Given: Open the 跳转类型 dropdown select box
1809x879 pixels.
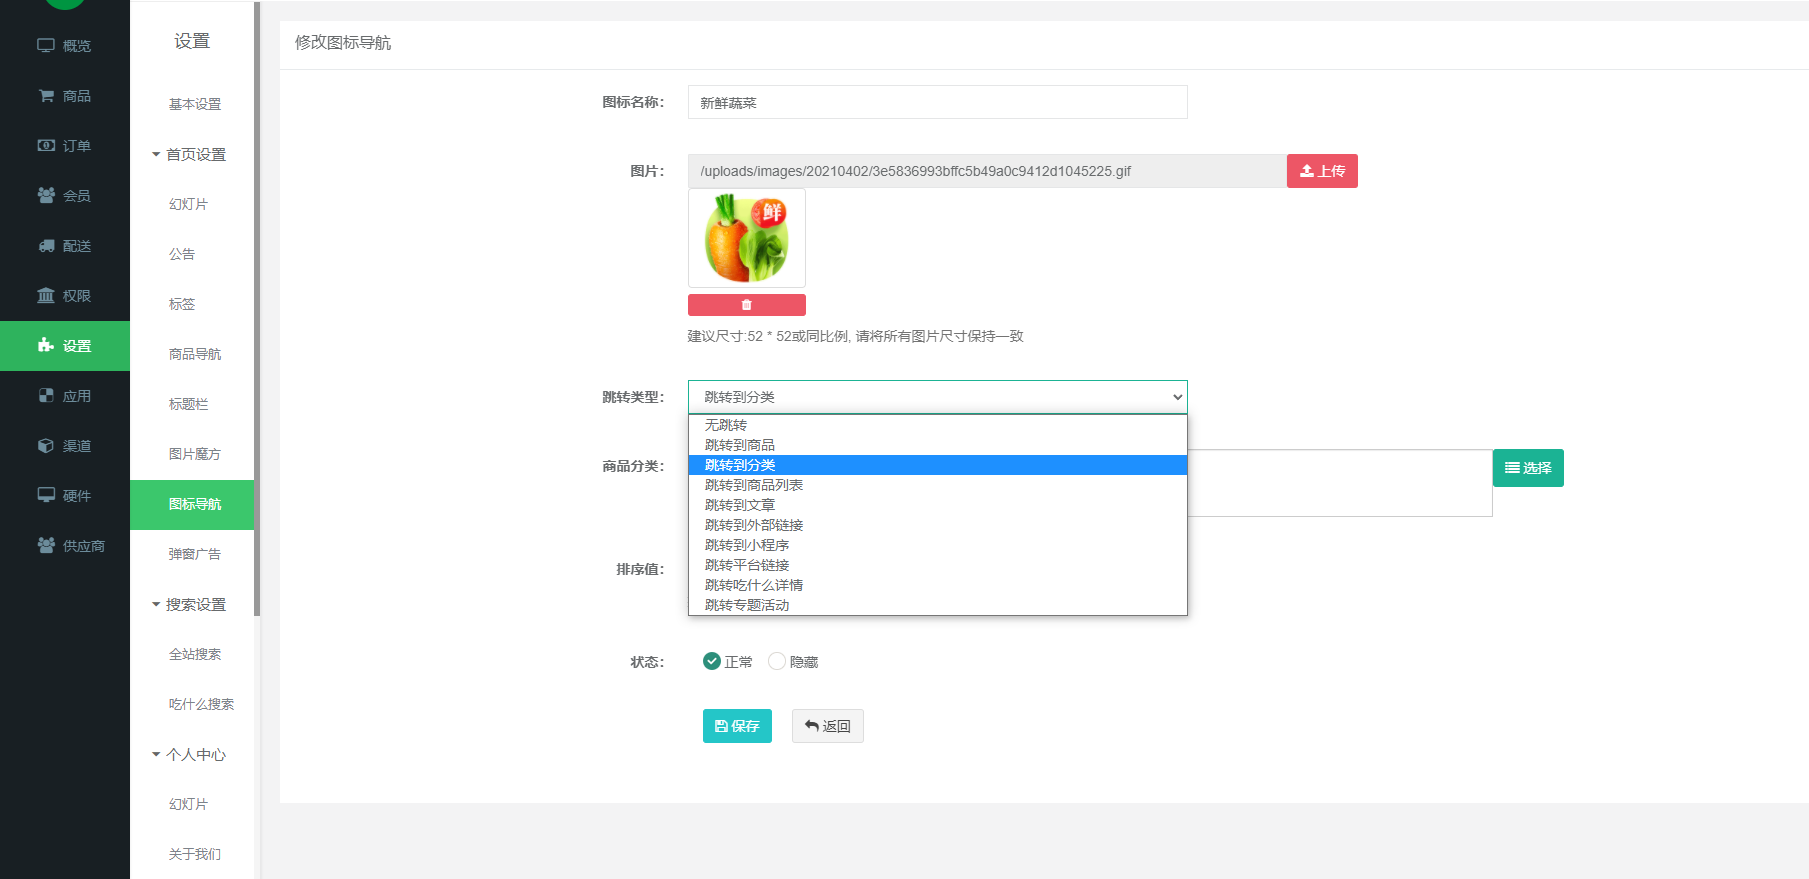Looking at the screenshot, I should [x=938, y=397].
